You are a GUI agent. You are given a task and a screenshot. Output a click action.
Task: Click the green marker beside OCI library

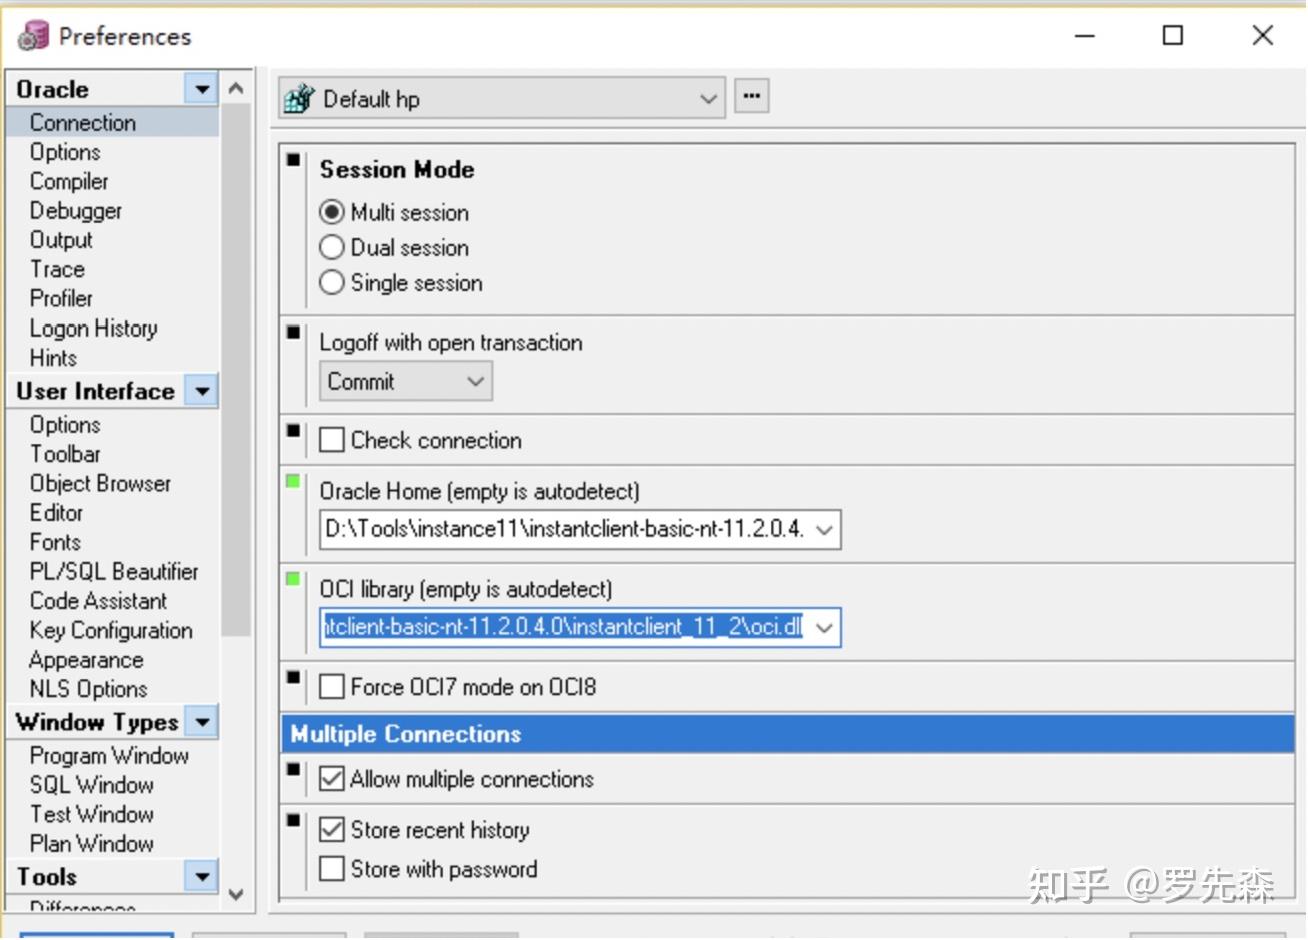pyautogui.click(x=293, y=579)
